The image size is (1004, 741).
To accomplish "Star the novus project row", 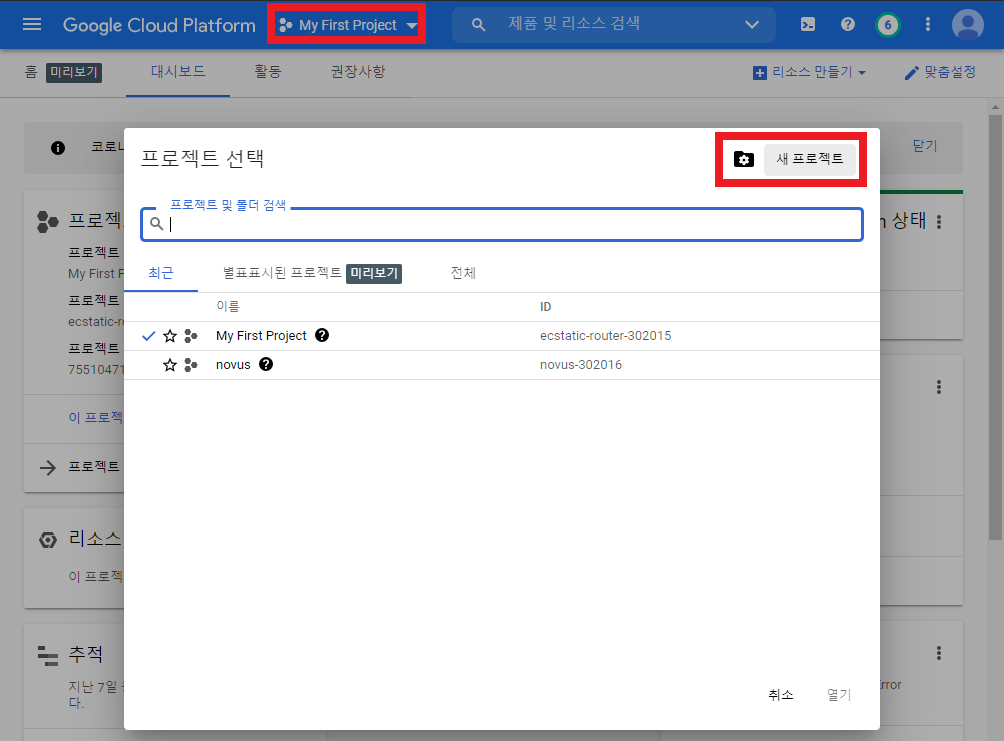I will tap(170, 365).
